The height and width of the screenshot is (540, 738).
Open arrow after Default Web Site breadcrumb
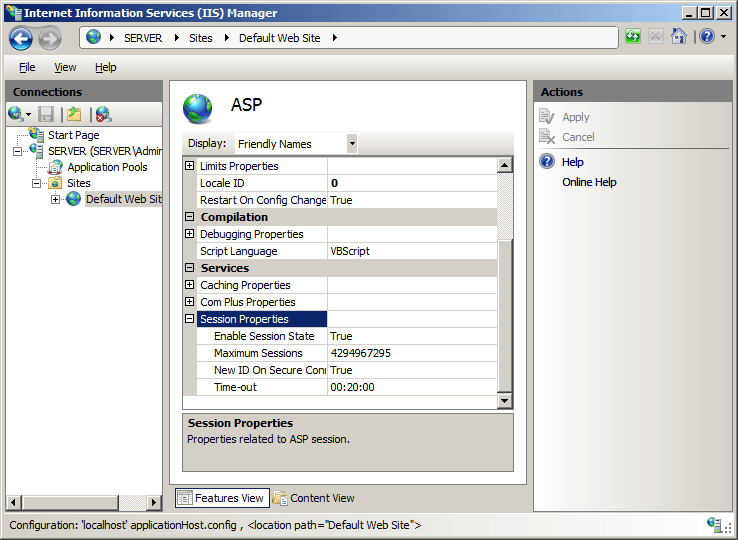[335, 38]
